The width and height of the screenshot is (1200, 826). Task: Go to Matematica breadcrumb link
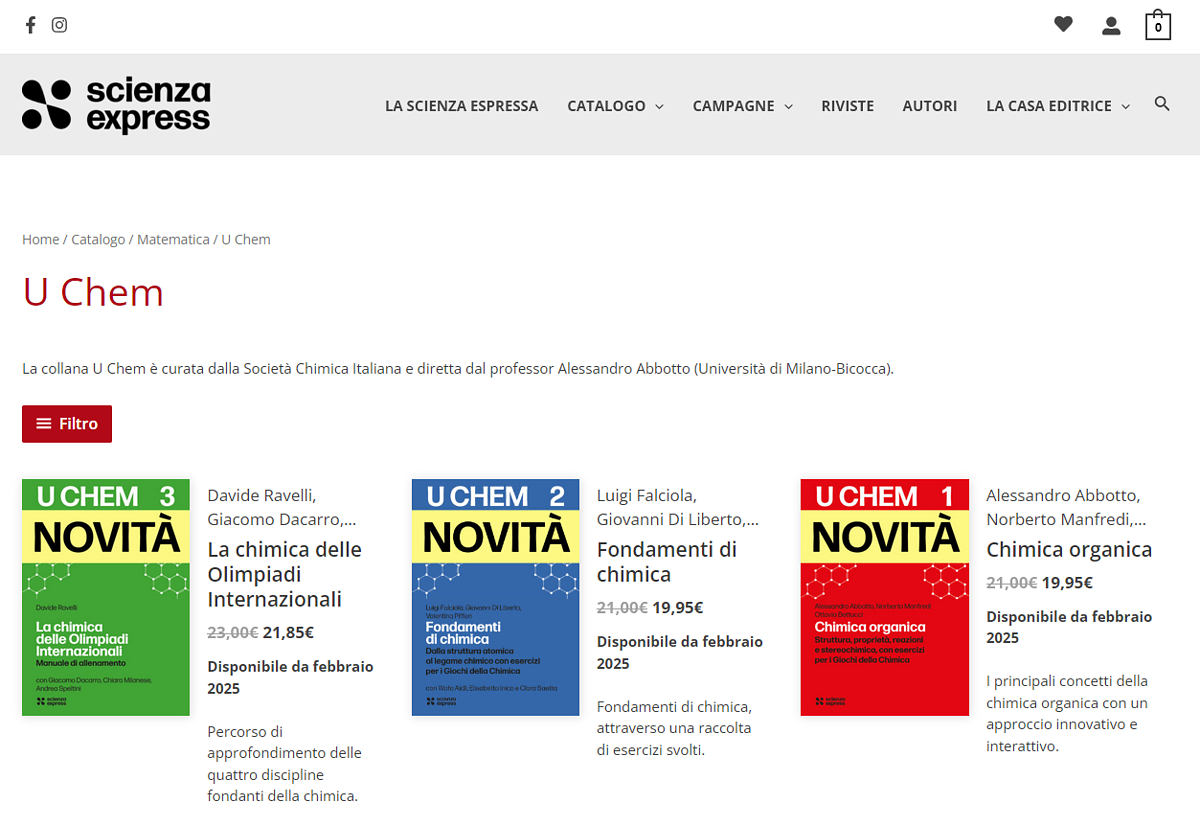click(x=173, y=240)
